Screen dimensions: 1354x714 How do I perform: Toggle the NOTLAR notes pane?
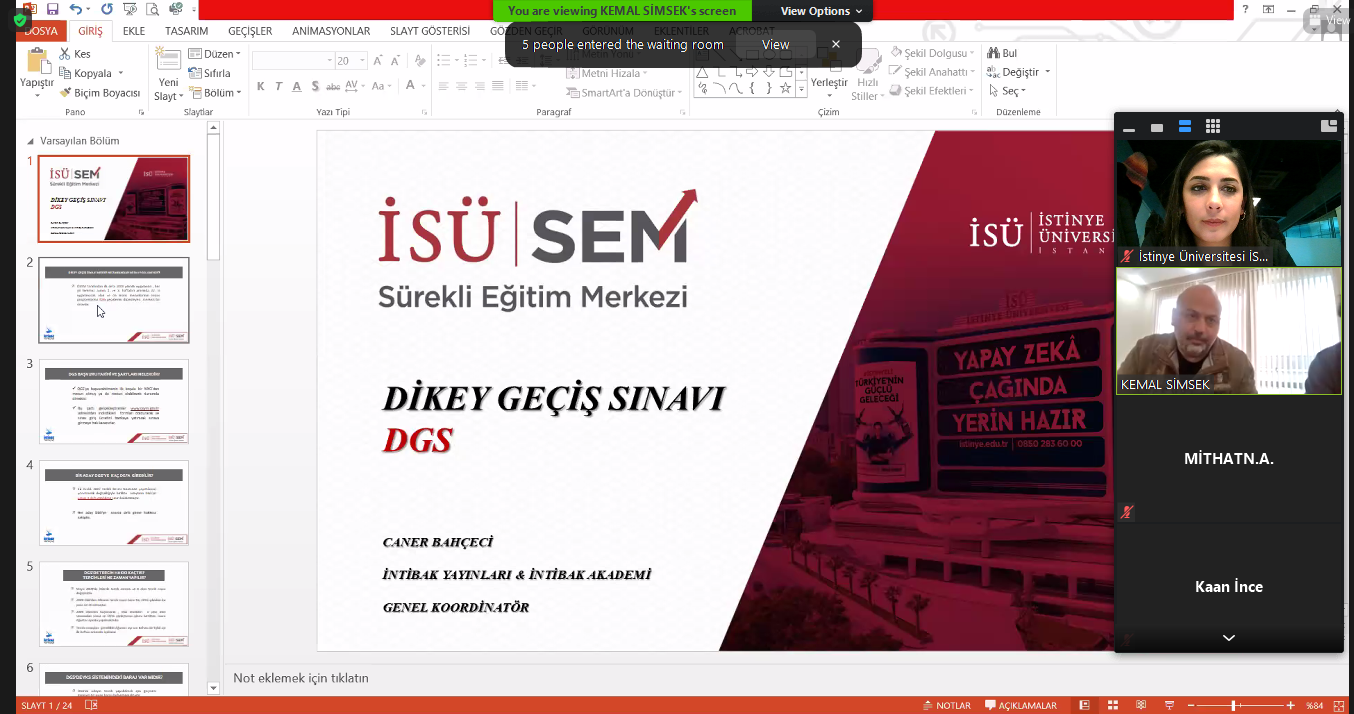pyautogui.click(x=946, y=705)
